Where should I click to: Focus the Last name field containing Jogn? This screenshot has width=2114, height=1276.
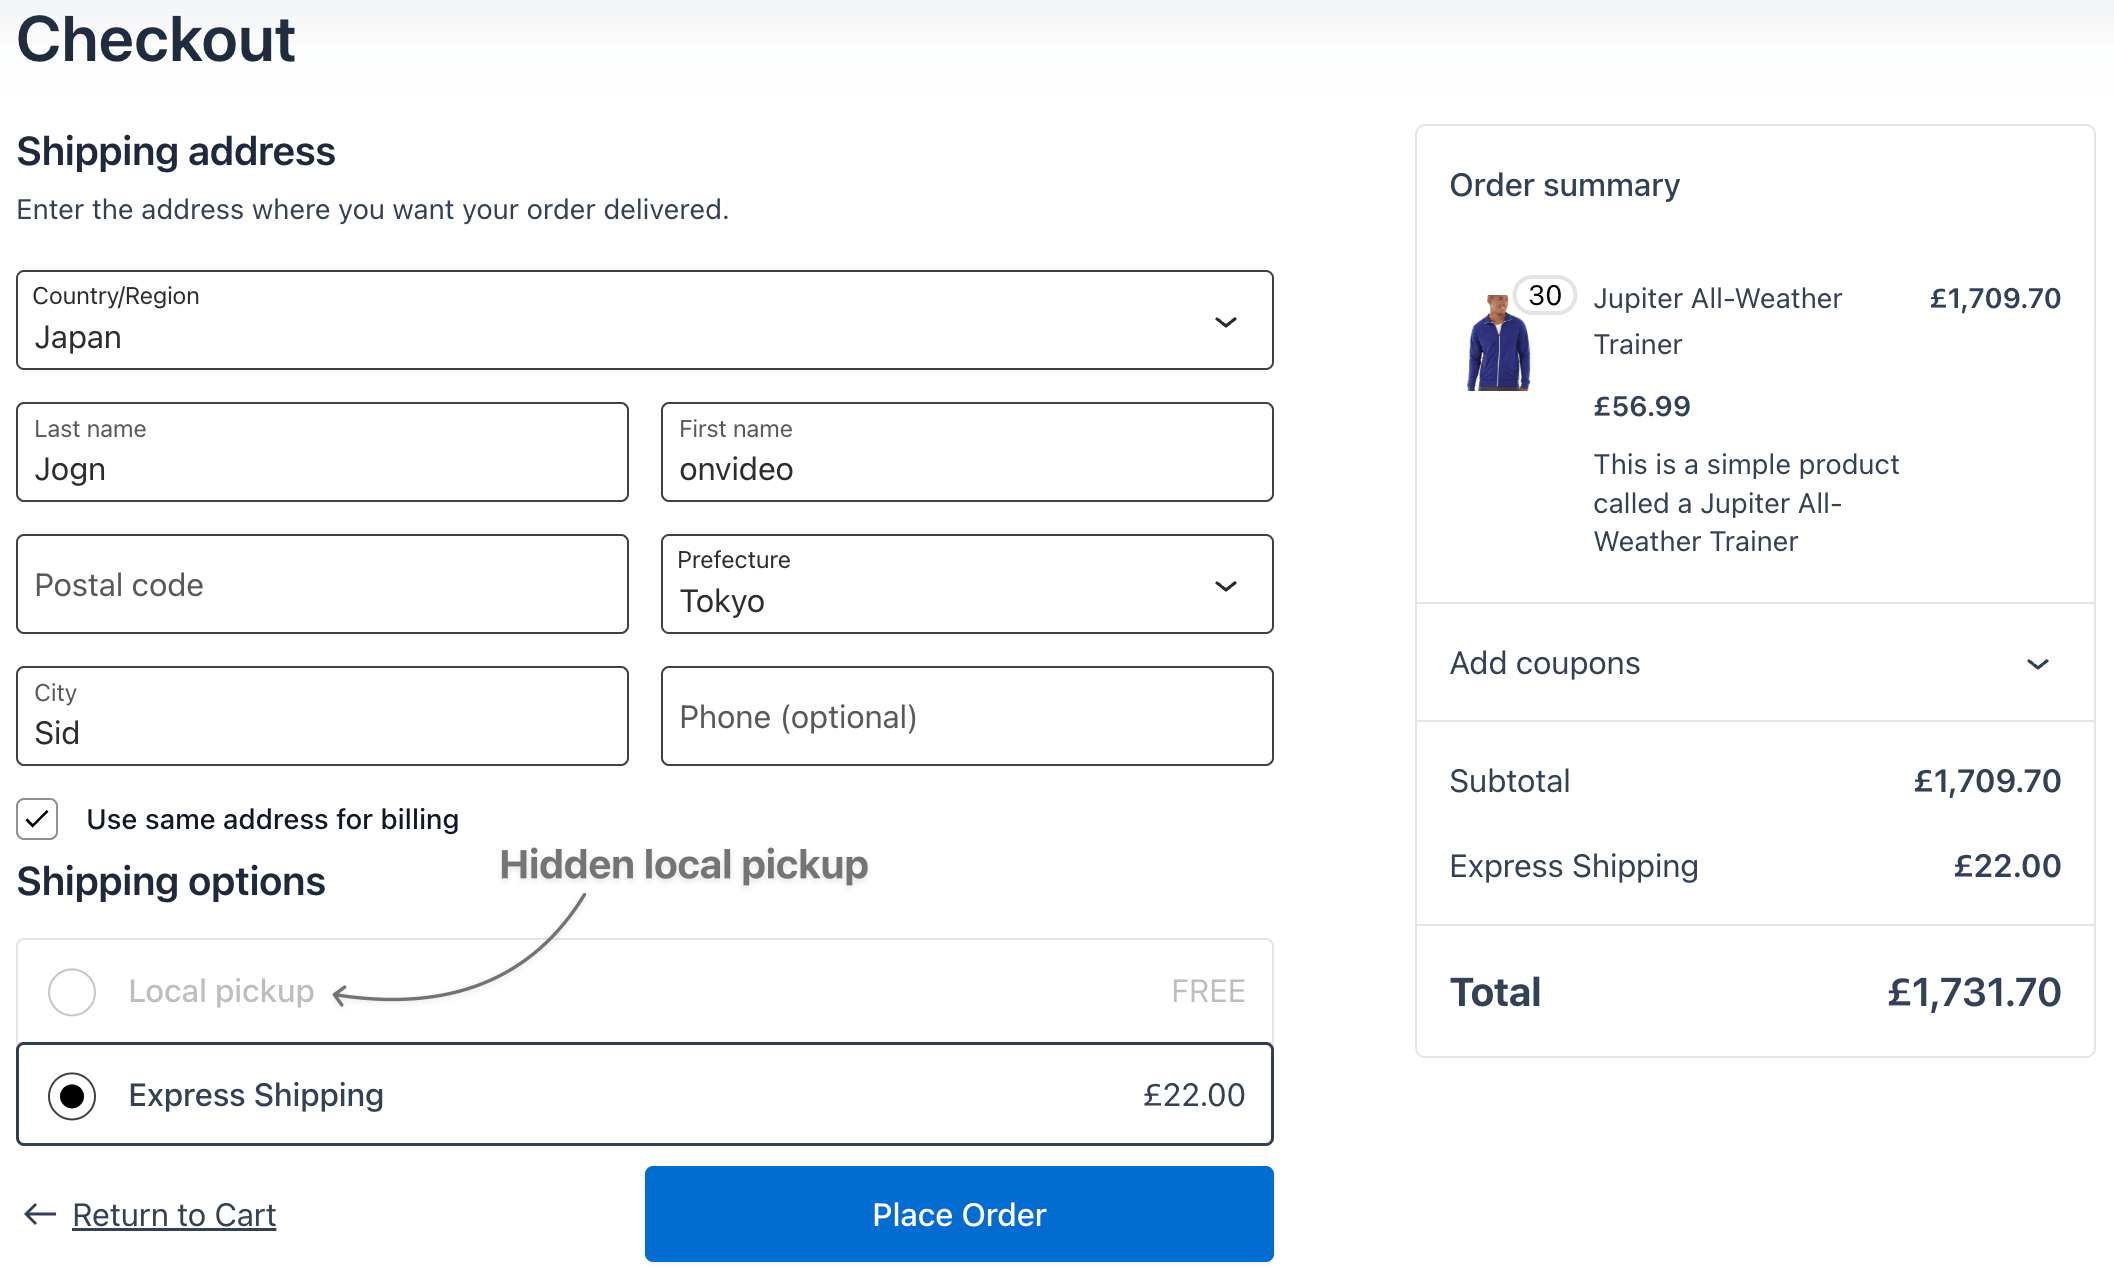click(322, 455)
